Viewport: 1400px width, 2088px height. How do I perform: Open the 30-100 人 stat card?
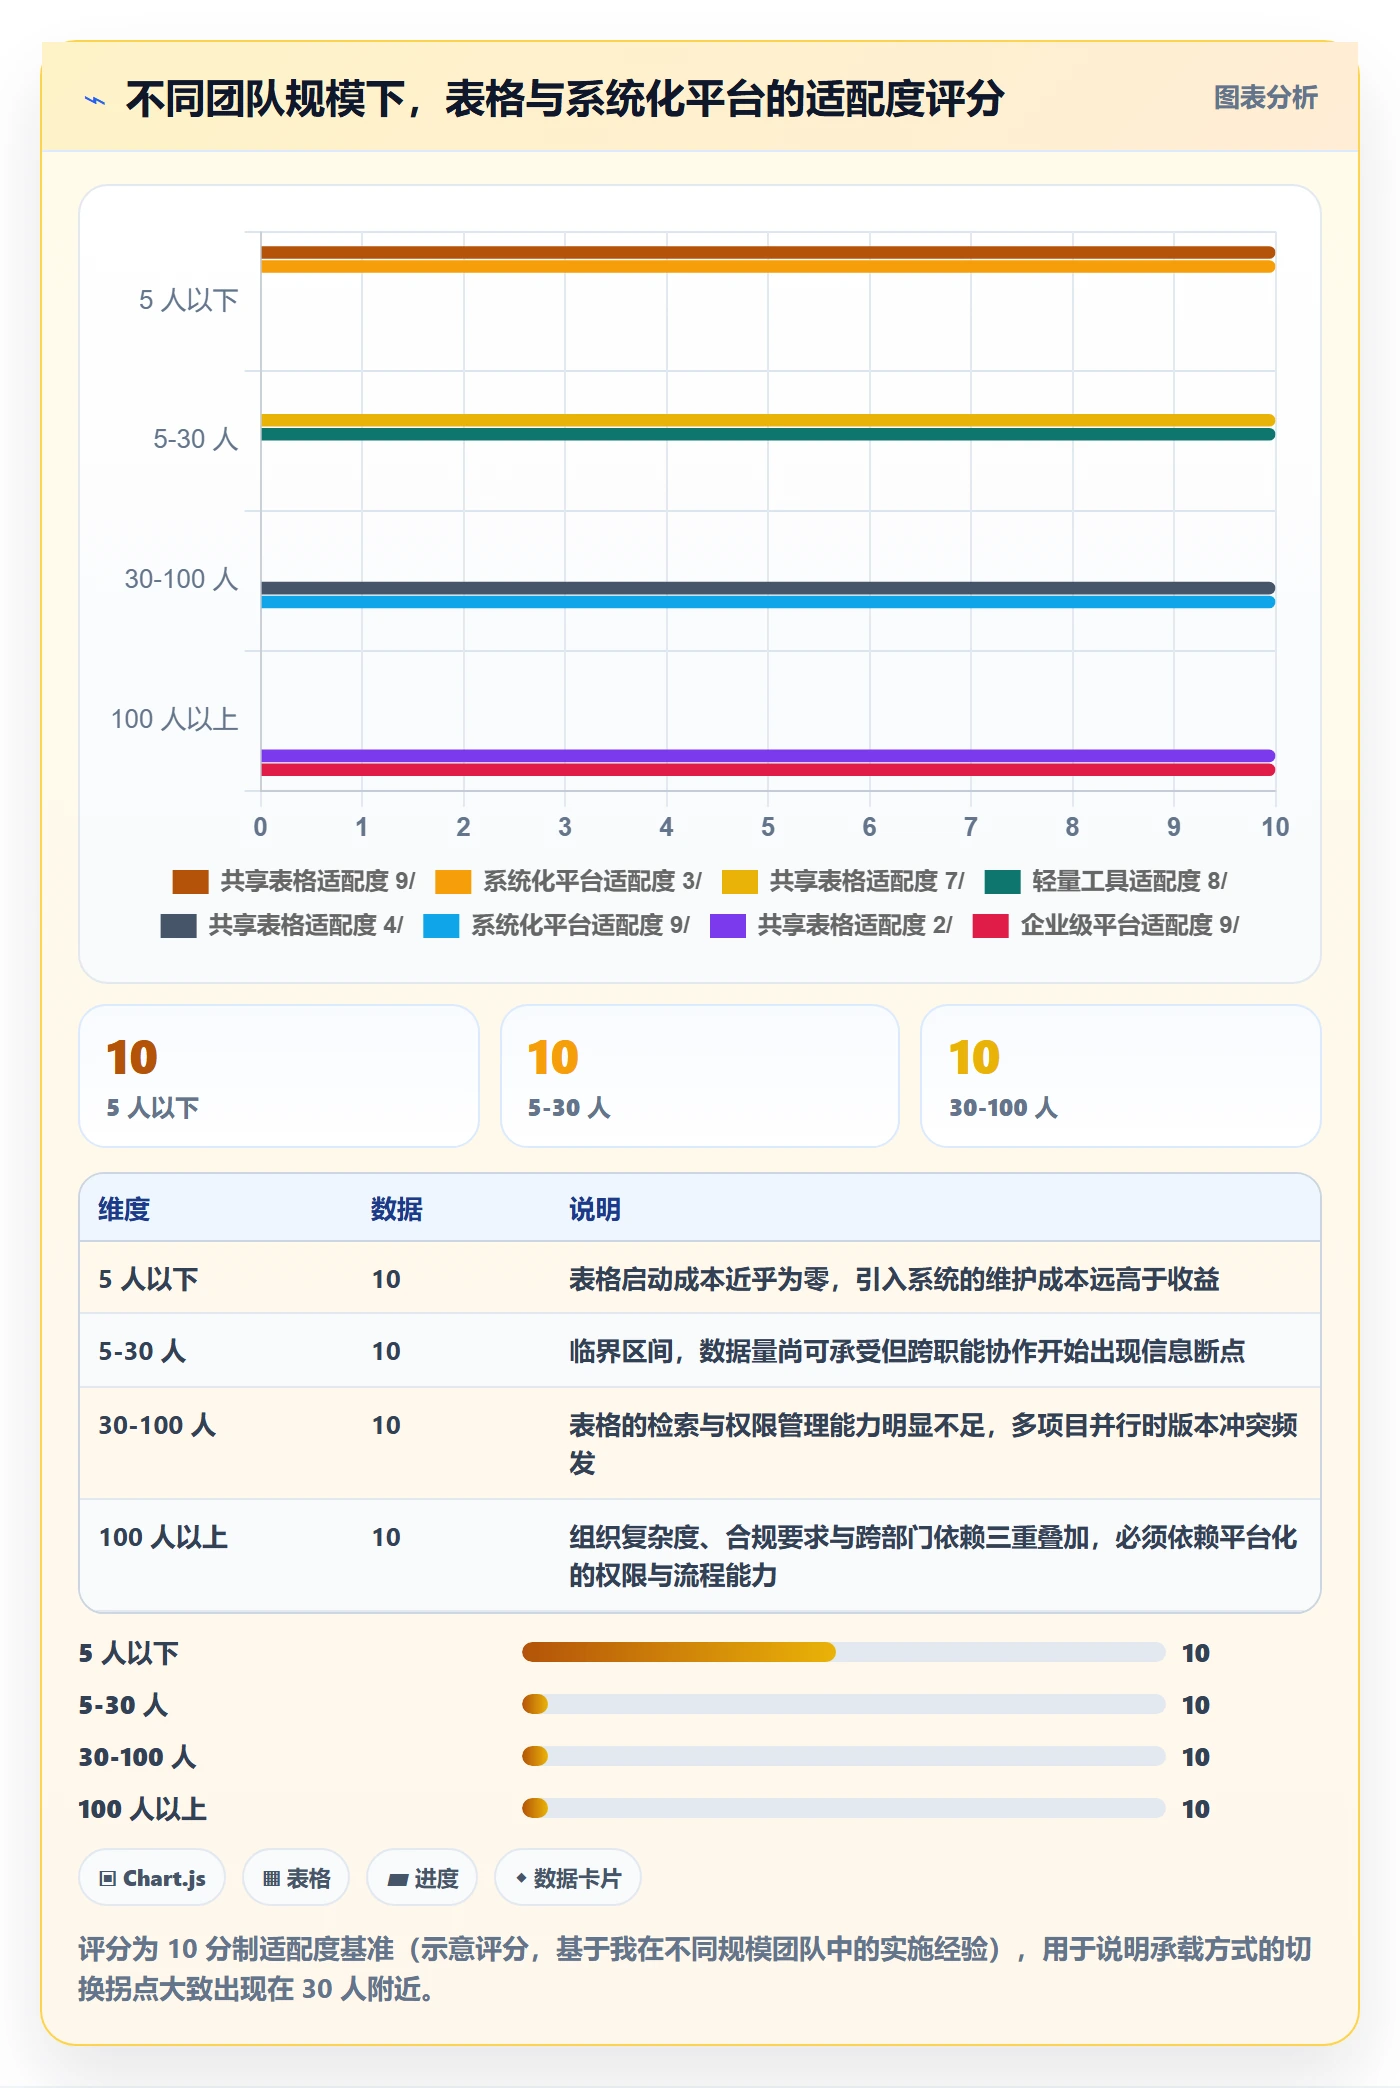pos(1121,1076)
